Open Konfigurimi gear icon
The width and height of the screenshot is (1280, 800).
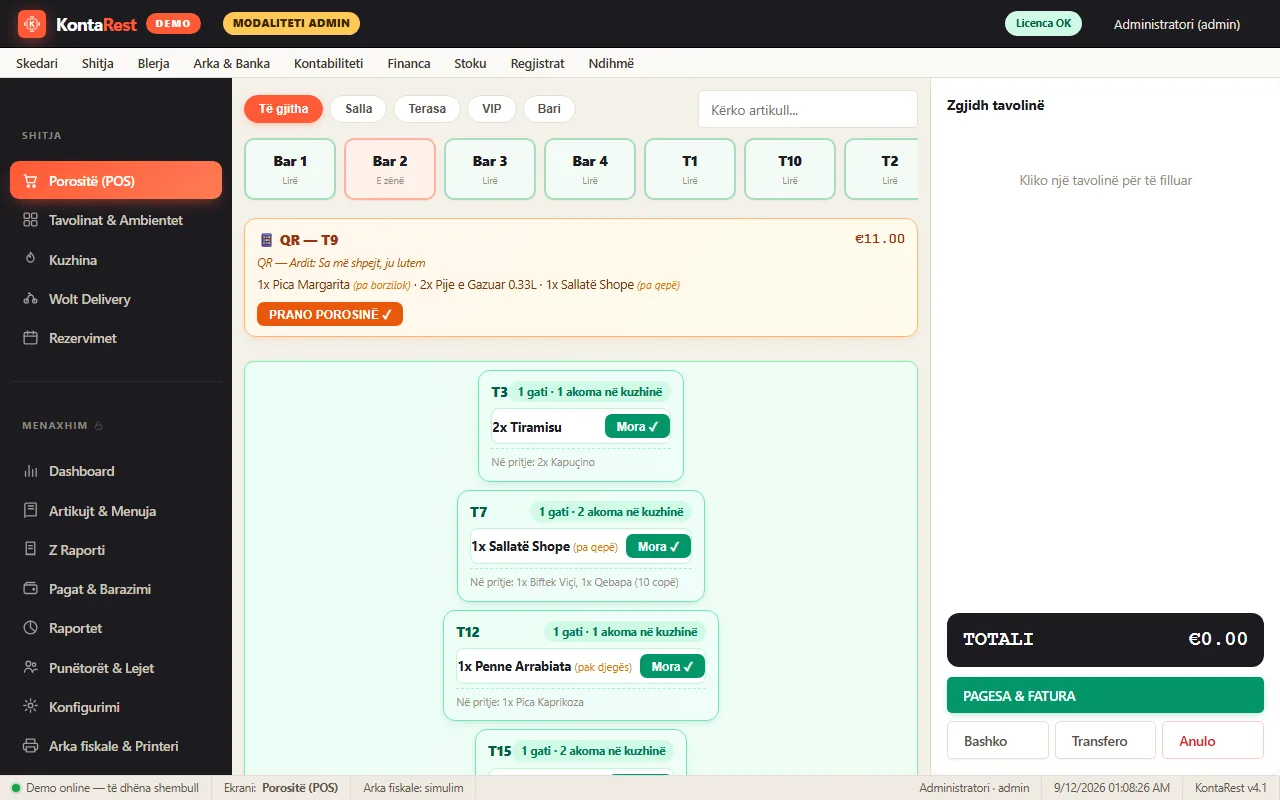pyautogui.click(x=30, y=707)
